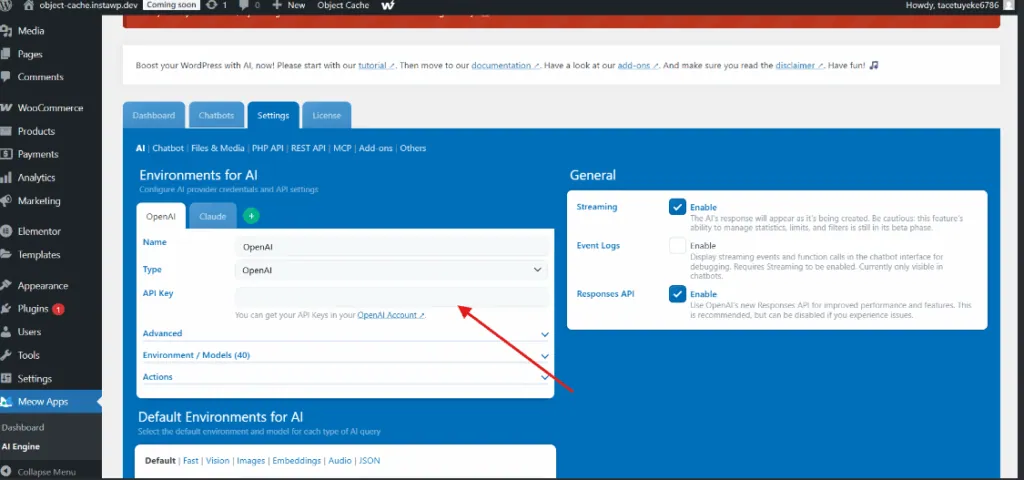Screen dimensions: 1024x480
Task: Open the Add-ons subsection
Action: tap(376, 148)
